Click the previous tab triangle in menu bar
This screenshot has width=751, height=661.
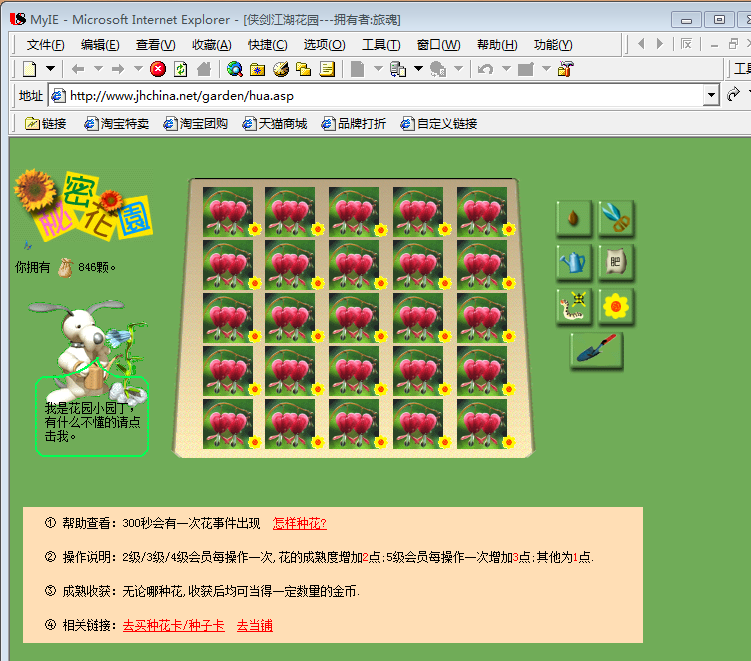click(641, 44)
